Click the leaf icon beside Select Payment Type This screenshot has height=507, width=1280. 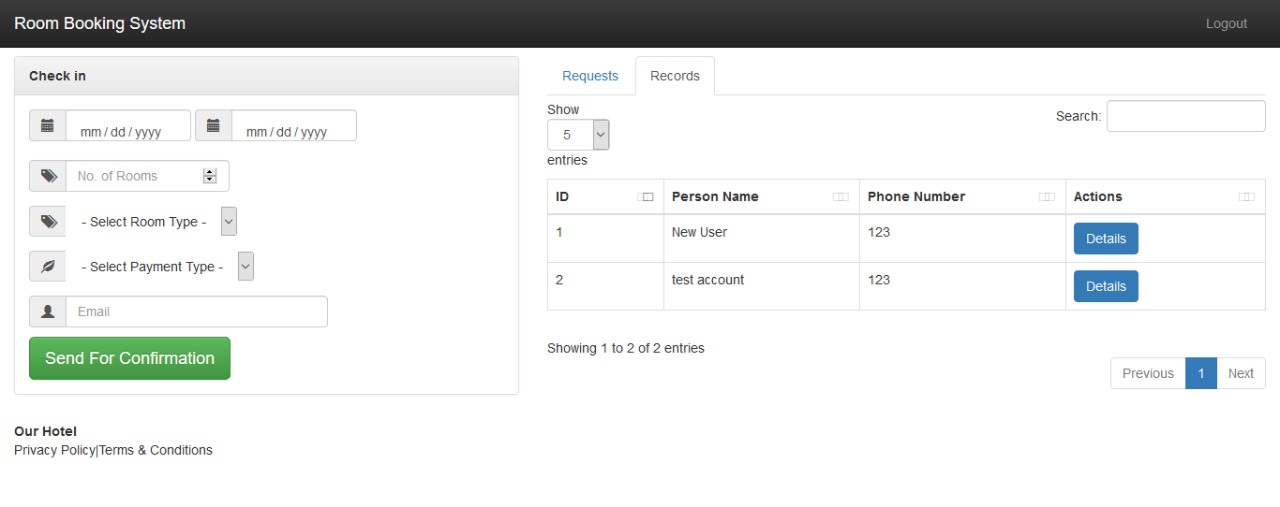pos(48,267)
